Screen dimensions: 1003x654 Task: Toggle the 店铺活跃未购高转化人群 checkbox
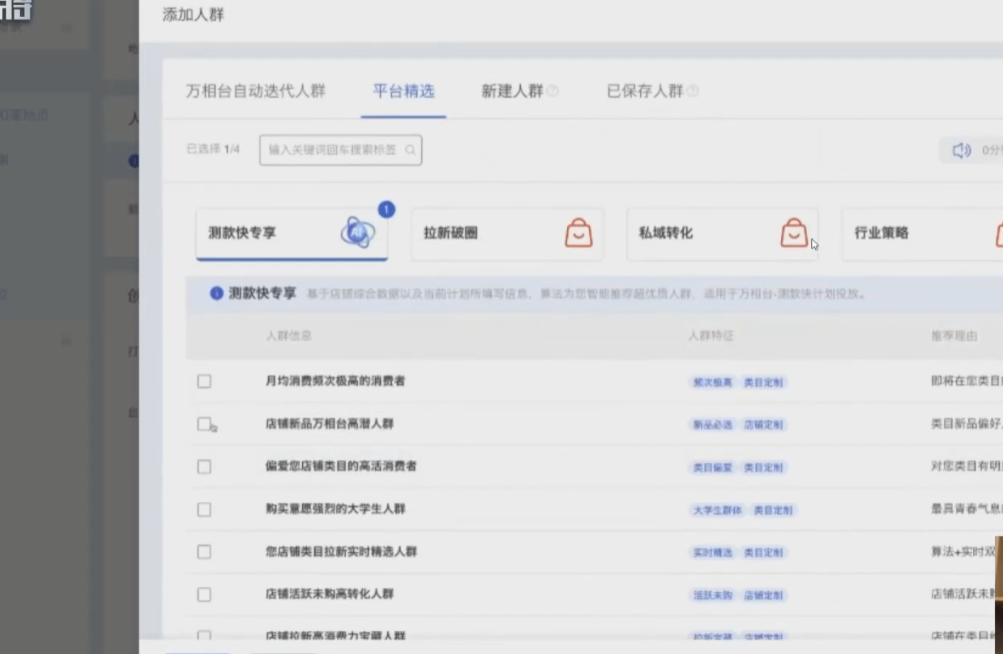click(204, 594)
